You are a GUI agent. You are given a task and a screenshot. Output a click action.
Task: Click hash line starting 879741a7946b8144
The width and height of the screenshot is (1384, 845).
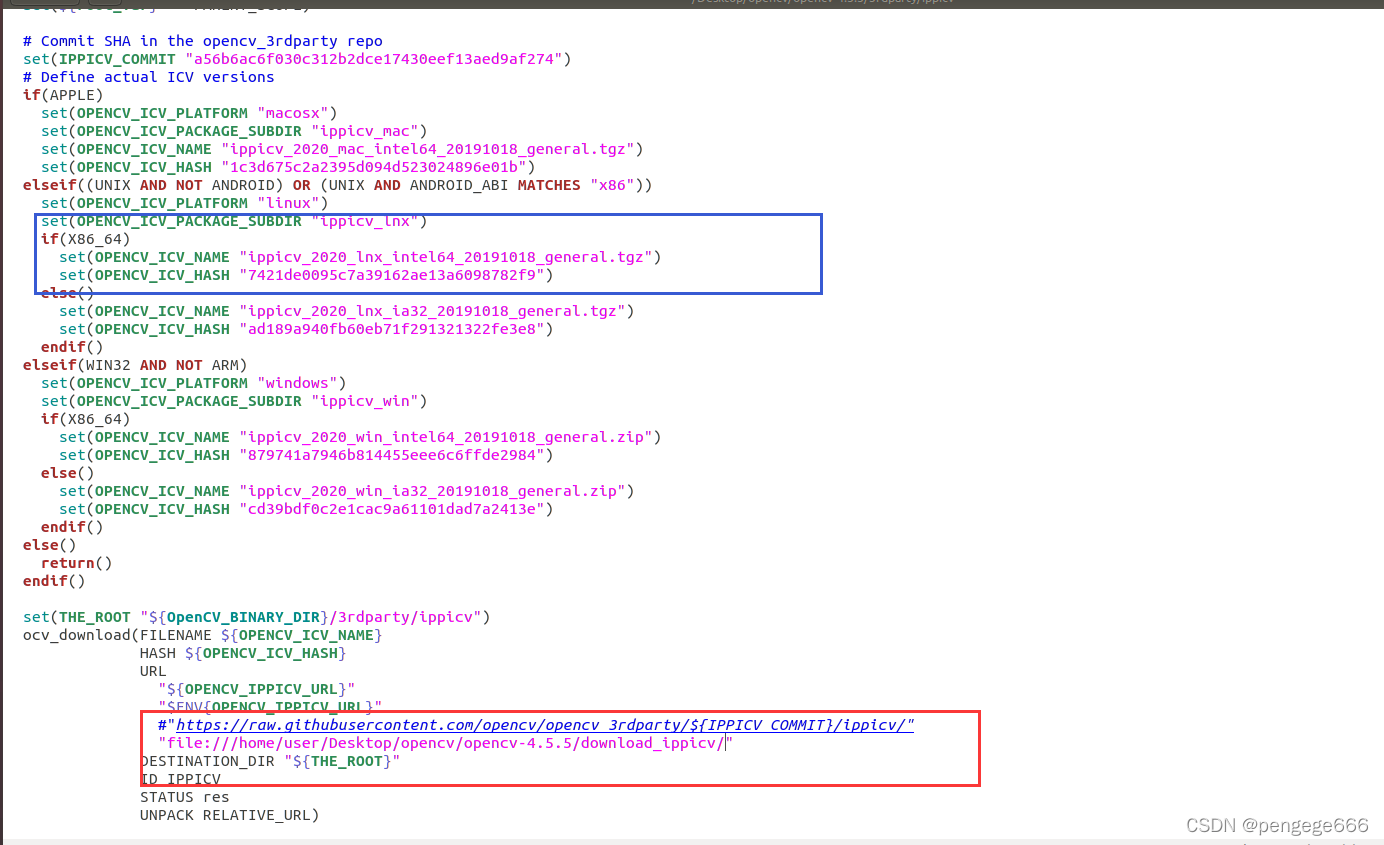pos(306,455)
